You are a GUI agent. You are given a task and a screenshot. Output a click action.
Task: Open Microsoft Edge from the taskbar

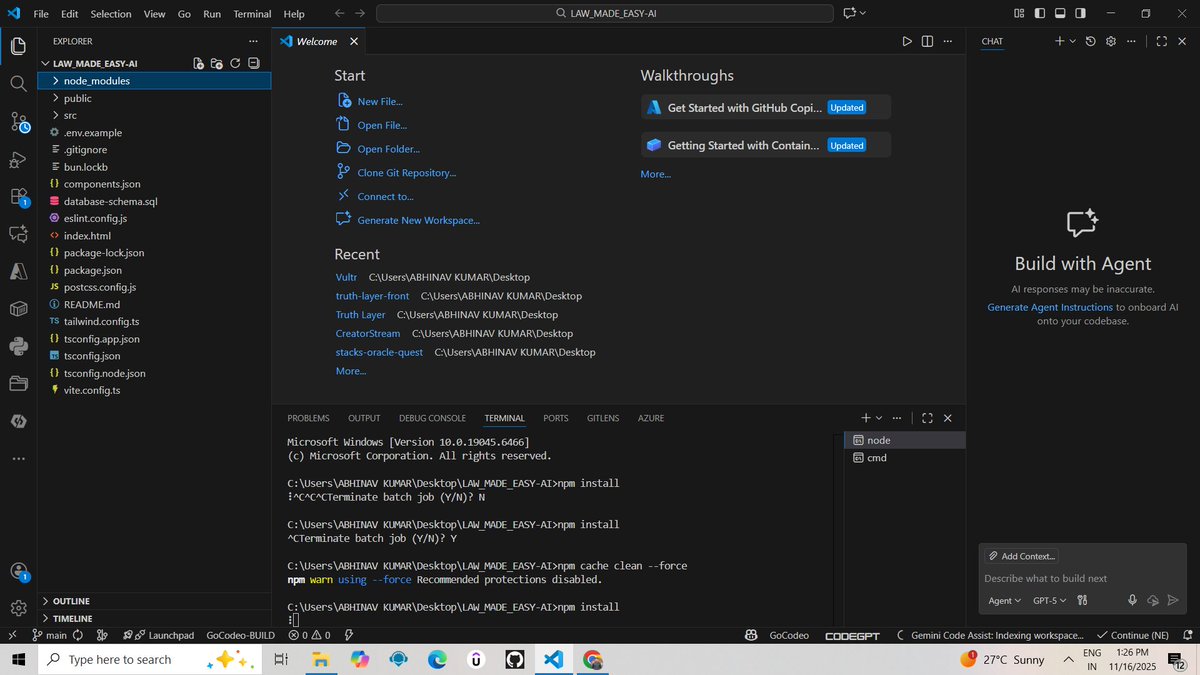[x=437, y=660]
